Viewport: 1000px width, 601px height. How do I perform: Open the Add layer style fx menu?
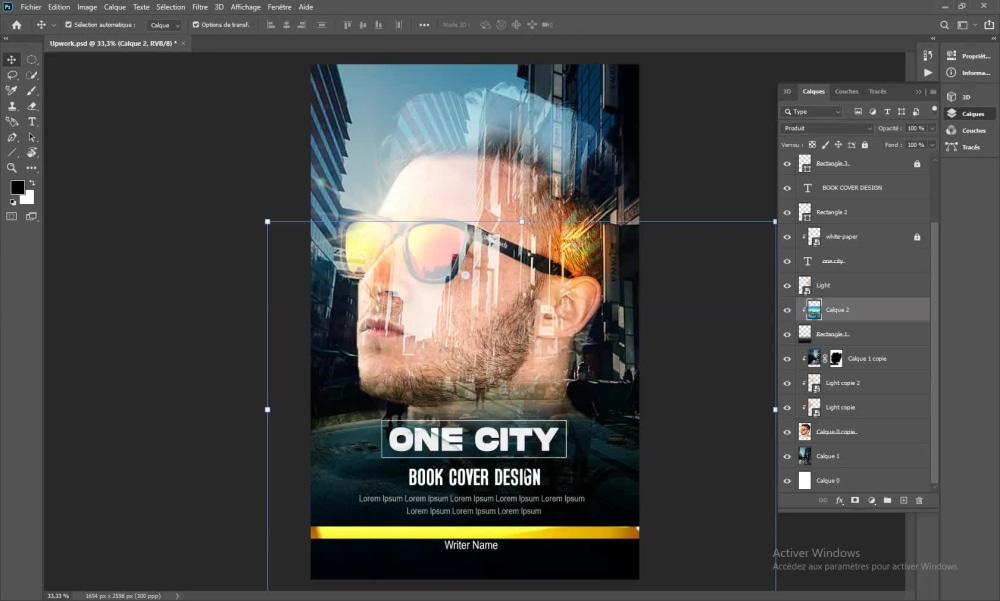840,500
